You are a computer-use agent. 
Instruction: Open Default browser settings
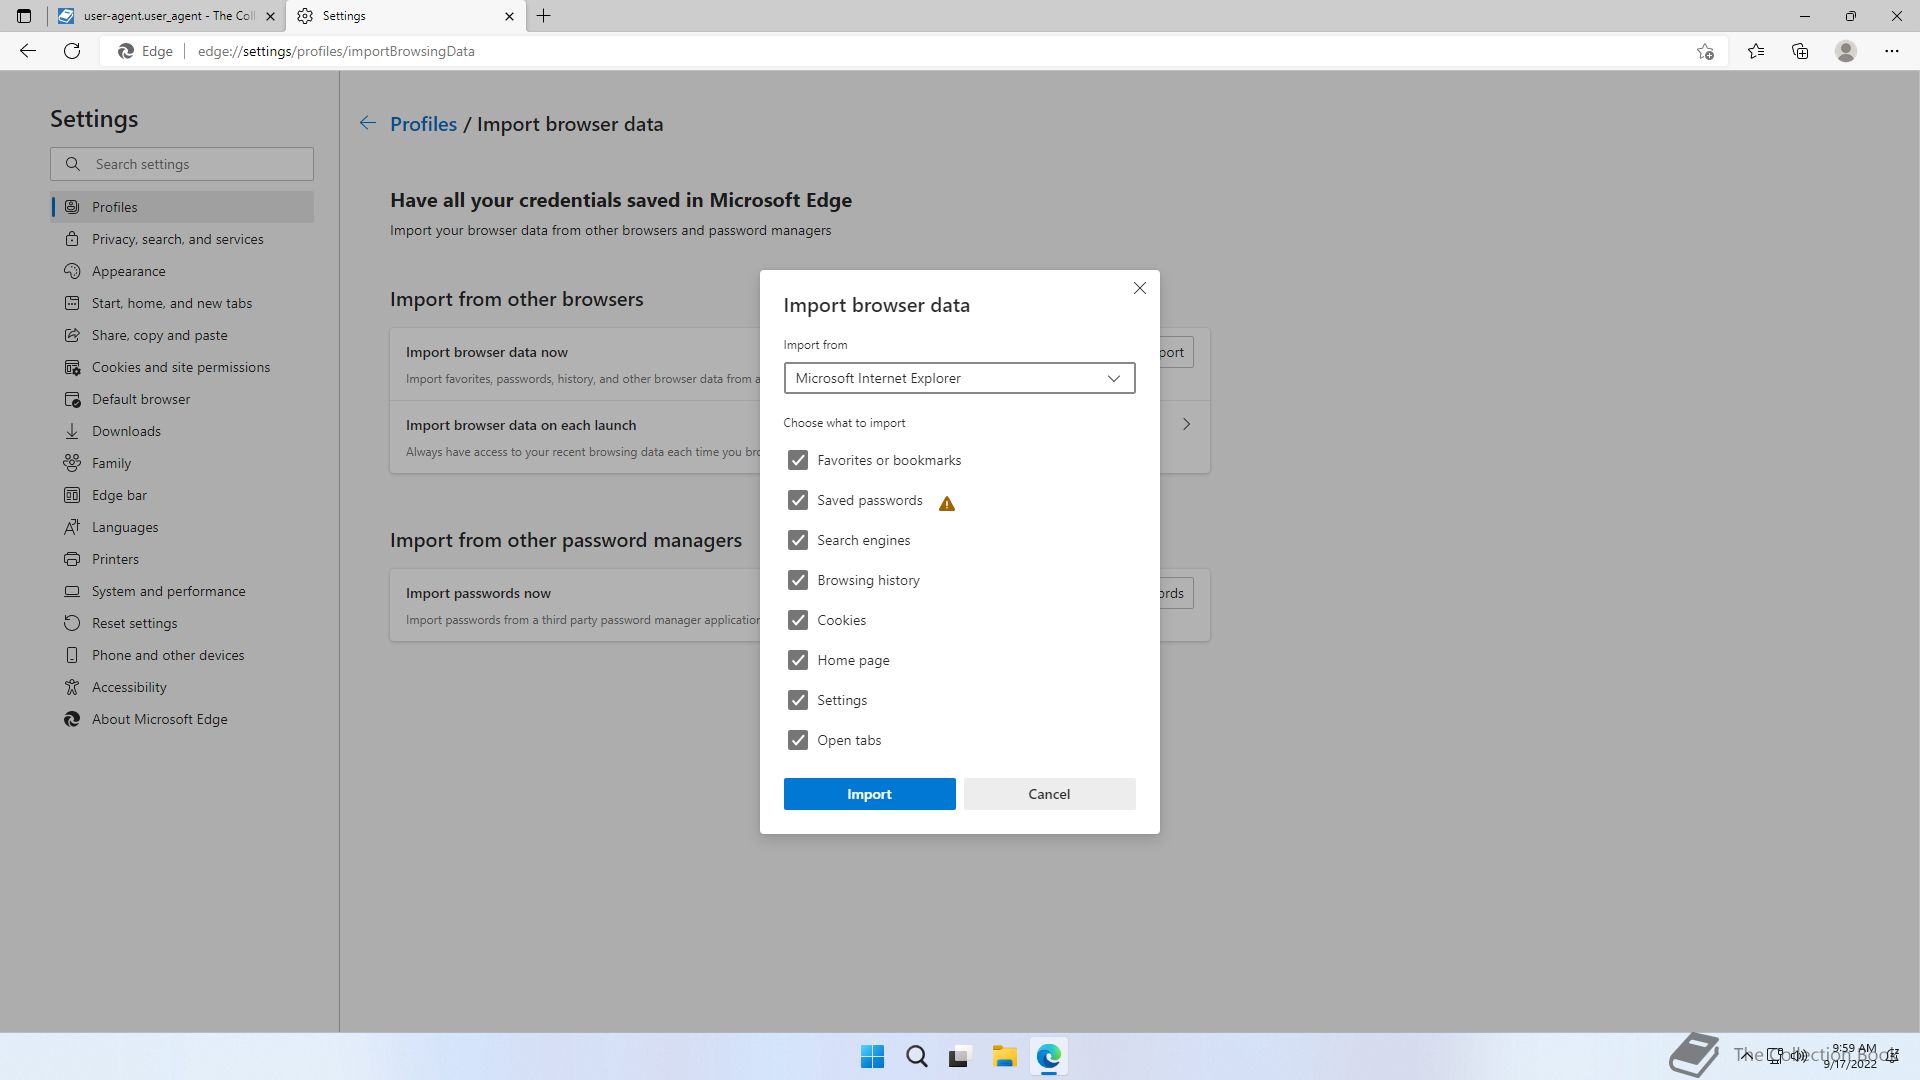pos(182,399)
